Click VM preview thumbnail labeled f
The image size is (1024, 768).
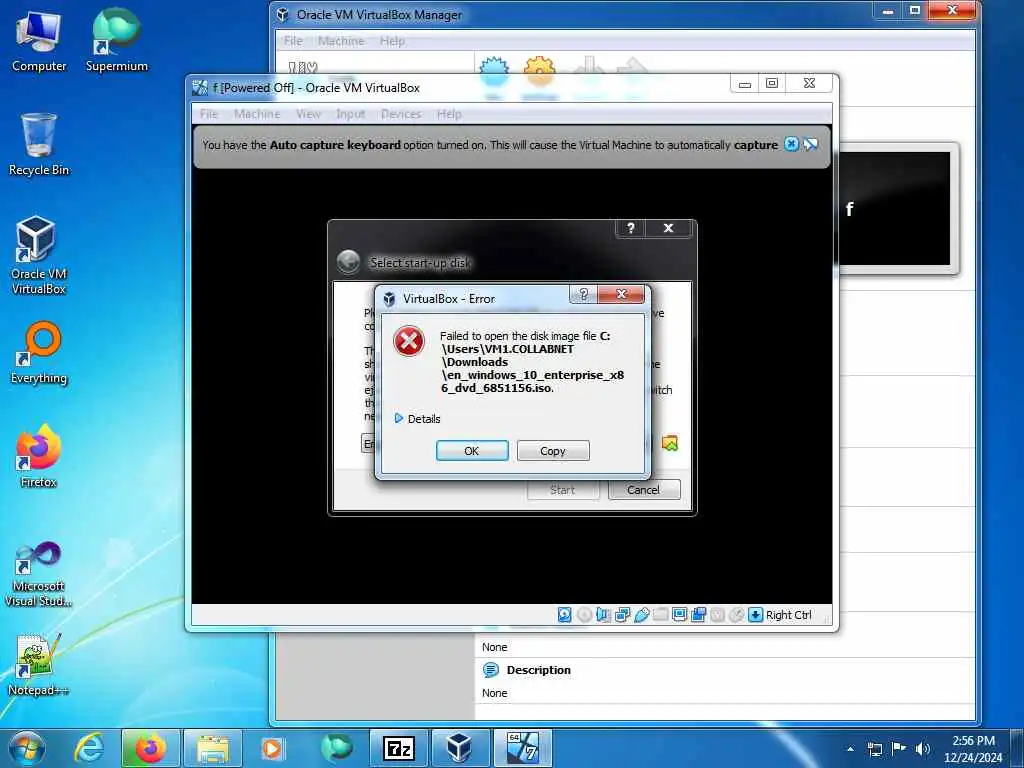[894, 209]
